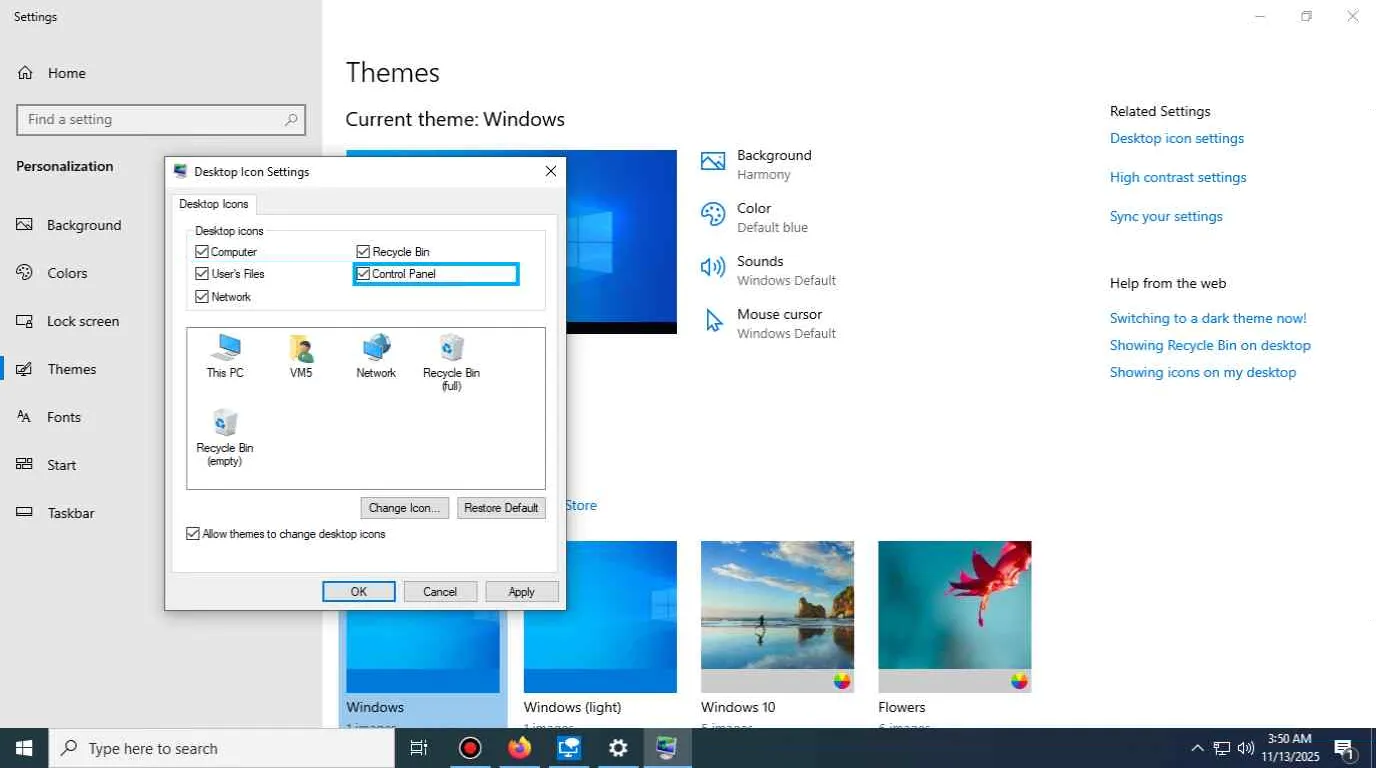The image size is (1376, 768).
Task: Click the Change Icon... button
Action: [404, 508]
